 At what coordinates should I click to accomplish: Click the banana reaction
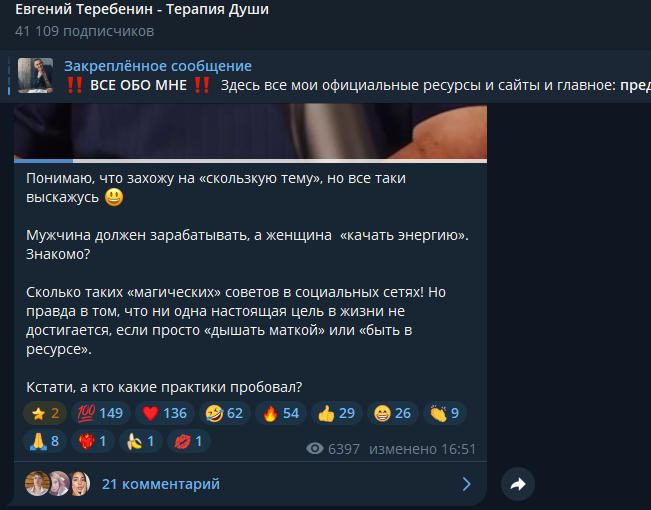[141, 441]
